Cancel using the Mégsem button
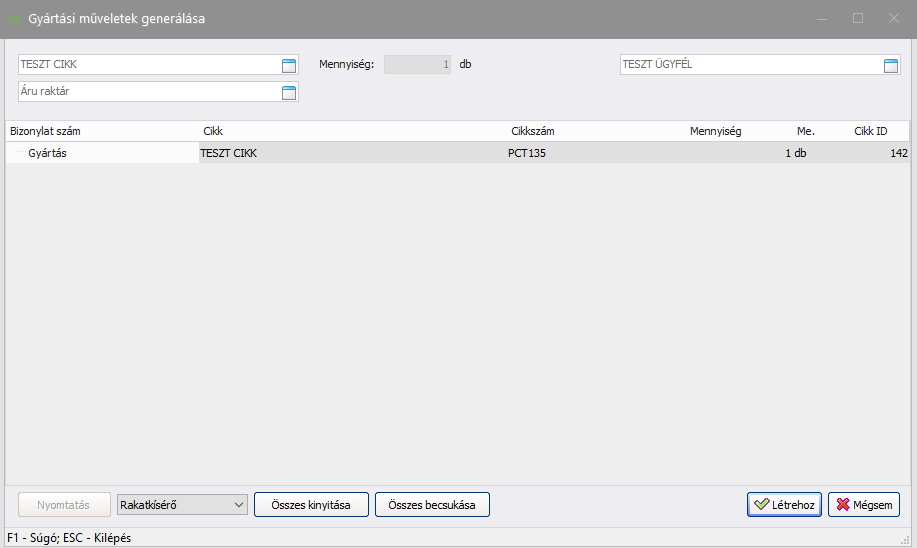This screenshot has height=548, width=917. [863, 505]
